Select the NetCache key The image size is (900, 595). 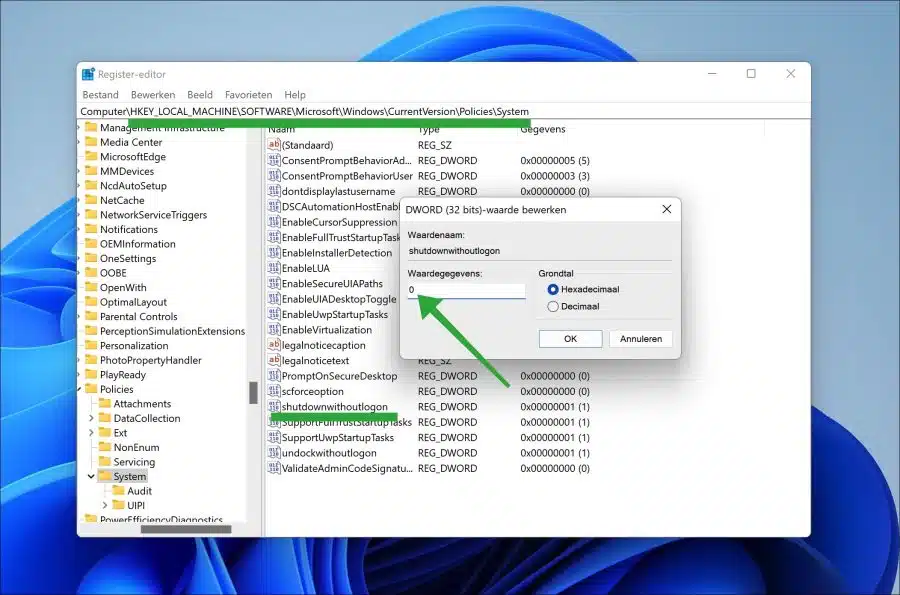point(122,200)
